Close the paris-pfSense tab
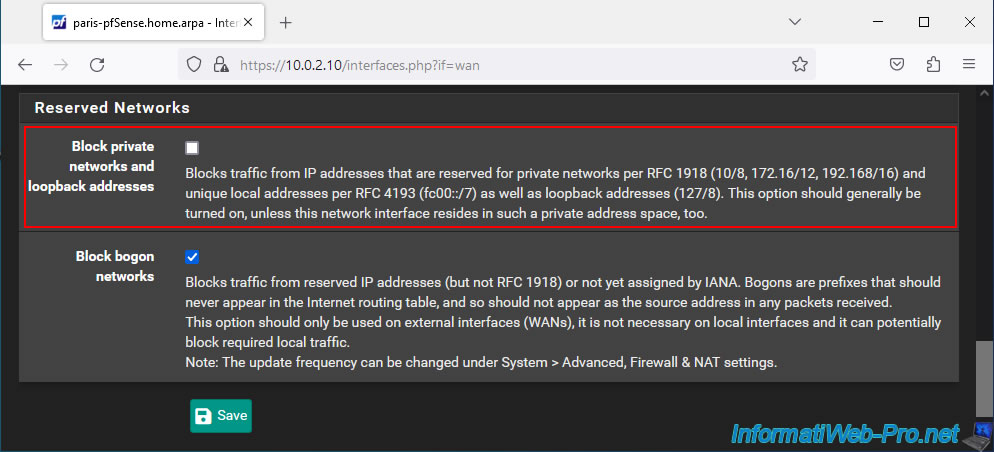The height and width of the screenshot is (452, 994). (248, 22)
